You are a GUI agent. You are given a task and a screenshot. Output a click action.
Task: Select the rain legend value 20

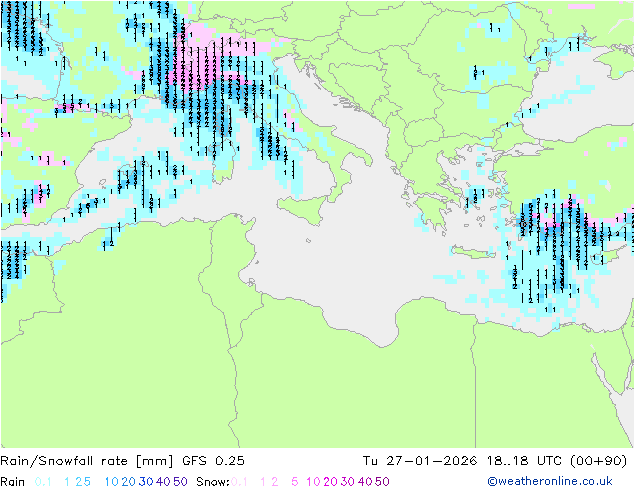pos(129,482)
